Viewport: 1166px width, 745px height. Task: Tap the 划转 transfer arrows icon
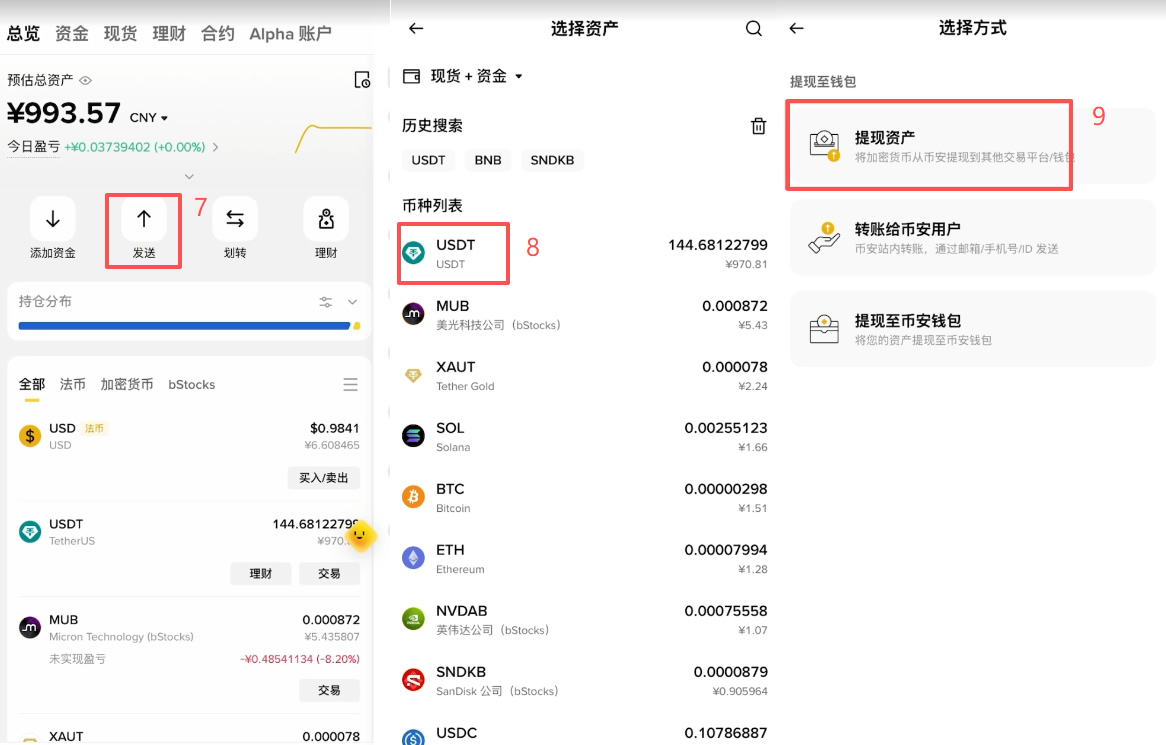pos(235,219)
